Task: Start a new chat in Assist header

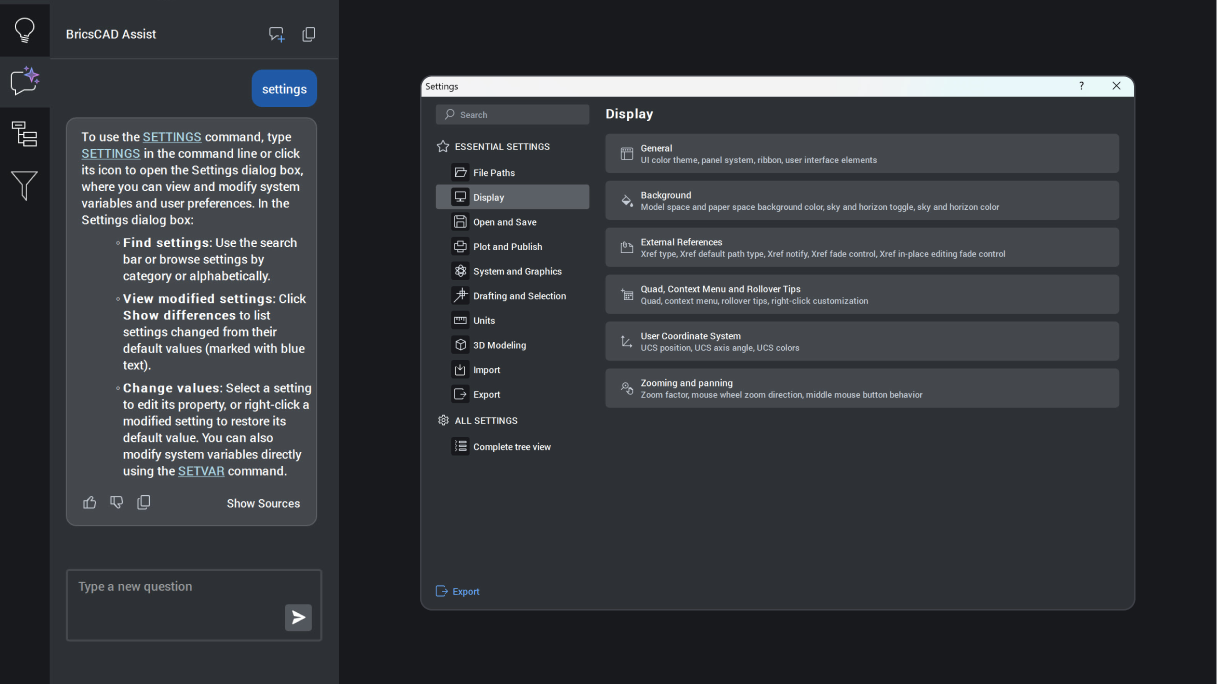Action: pyautogui.click(x=277, y=34)
